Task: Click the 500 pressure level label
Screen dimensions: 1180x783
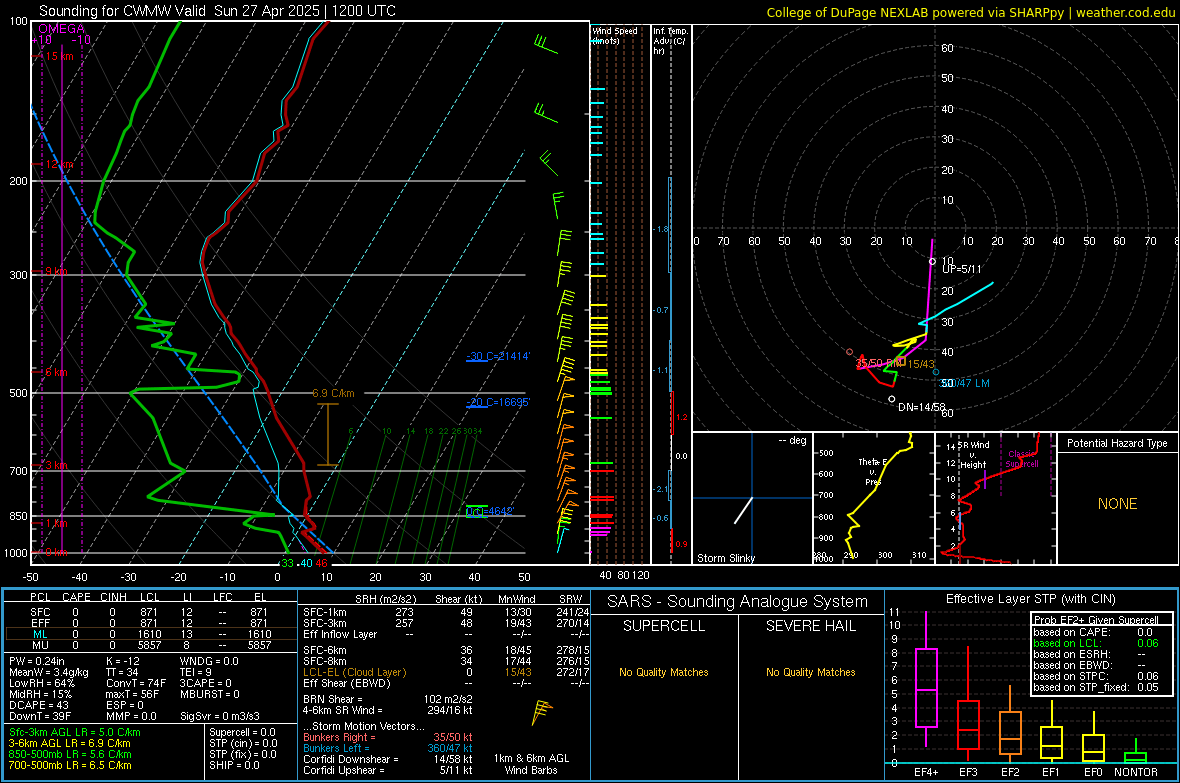Action: coord(18,393)
